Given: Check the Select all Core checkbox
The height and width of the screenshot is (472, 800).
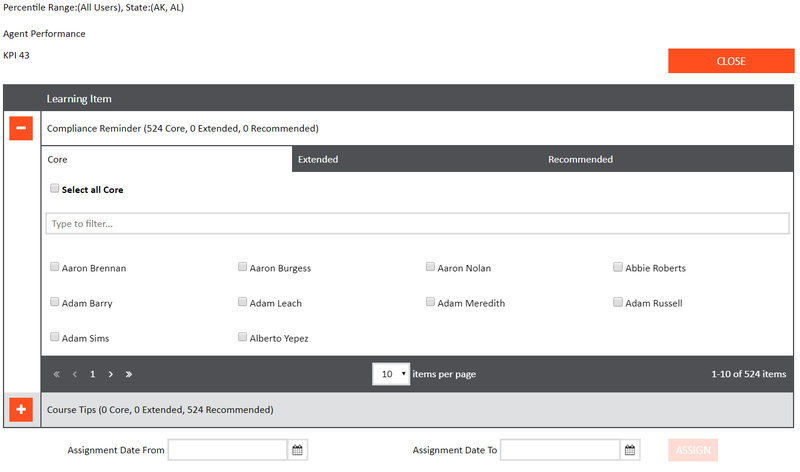Looking at the screenshot, I should 54,188.
